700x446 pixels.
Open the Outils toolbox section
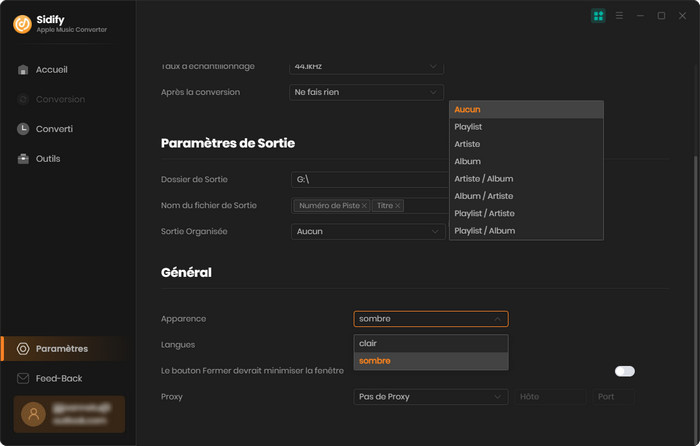click(47, 159)
